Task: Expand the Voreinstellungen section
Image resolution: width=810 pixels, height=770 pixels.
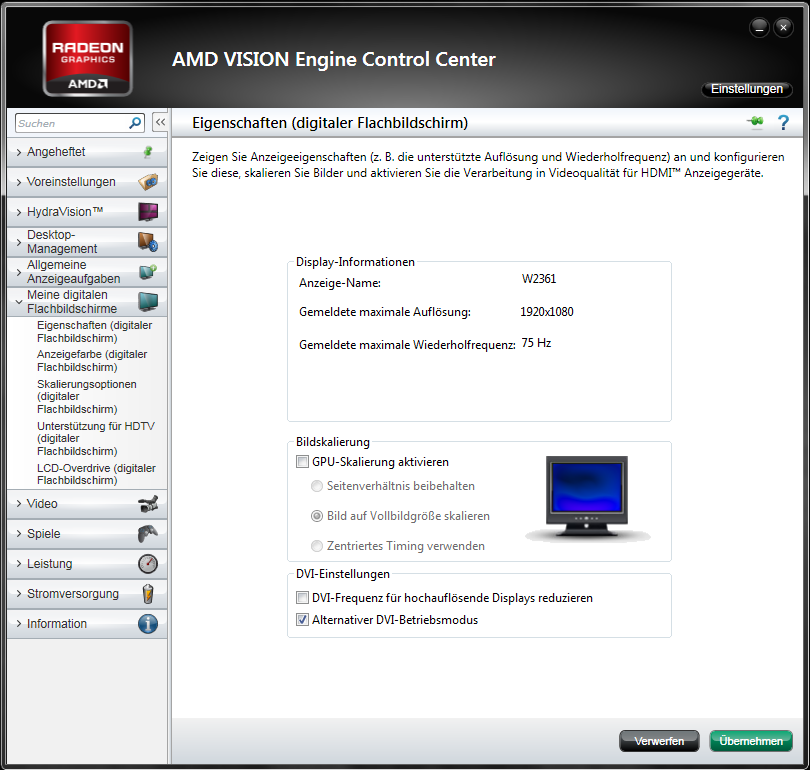Action: click(x=87, y=182)
